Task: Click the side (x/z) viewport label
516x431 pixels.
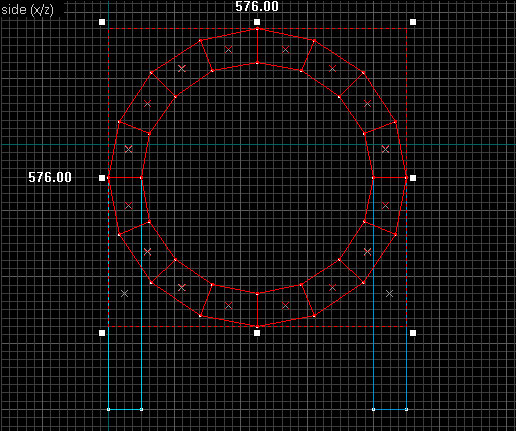Action: 27,10
